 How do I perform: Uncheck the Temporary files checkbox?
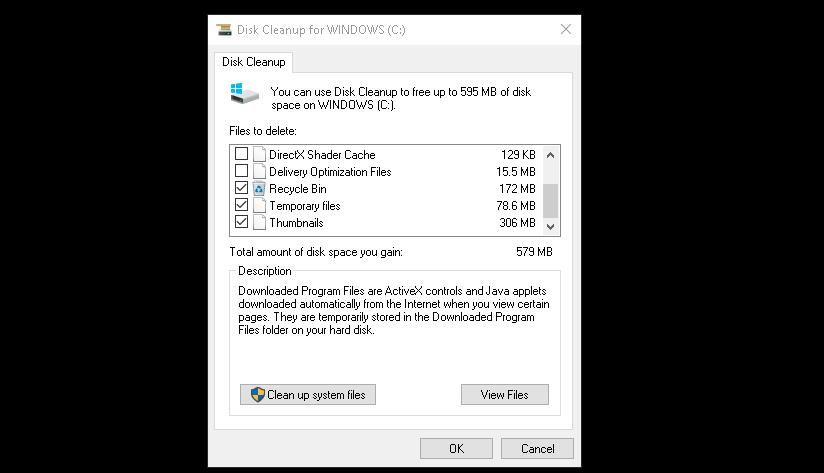click(241, 204)
